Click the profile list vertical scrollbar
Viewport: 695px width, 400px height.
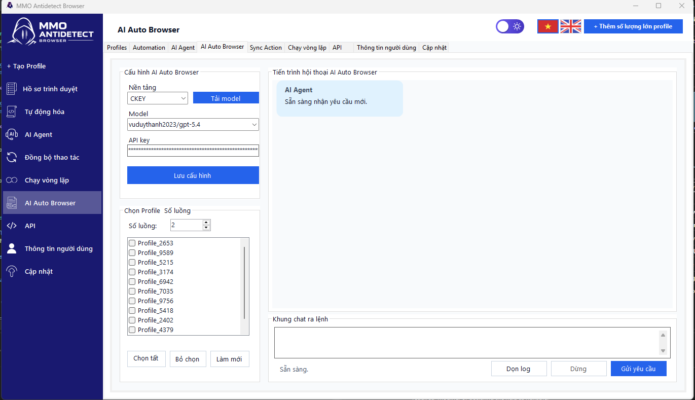244,283
